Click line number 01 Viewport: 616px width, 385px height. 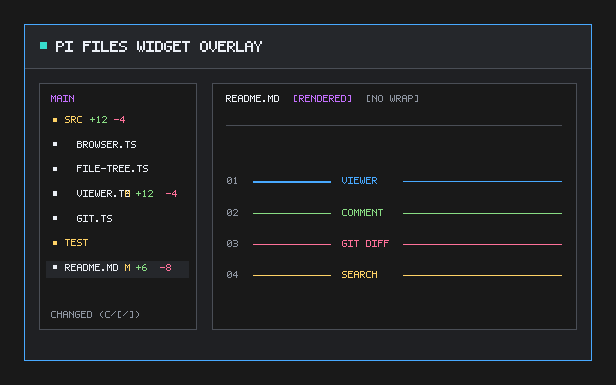[x=232, y=181]
